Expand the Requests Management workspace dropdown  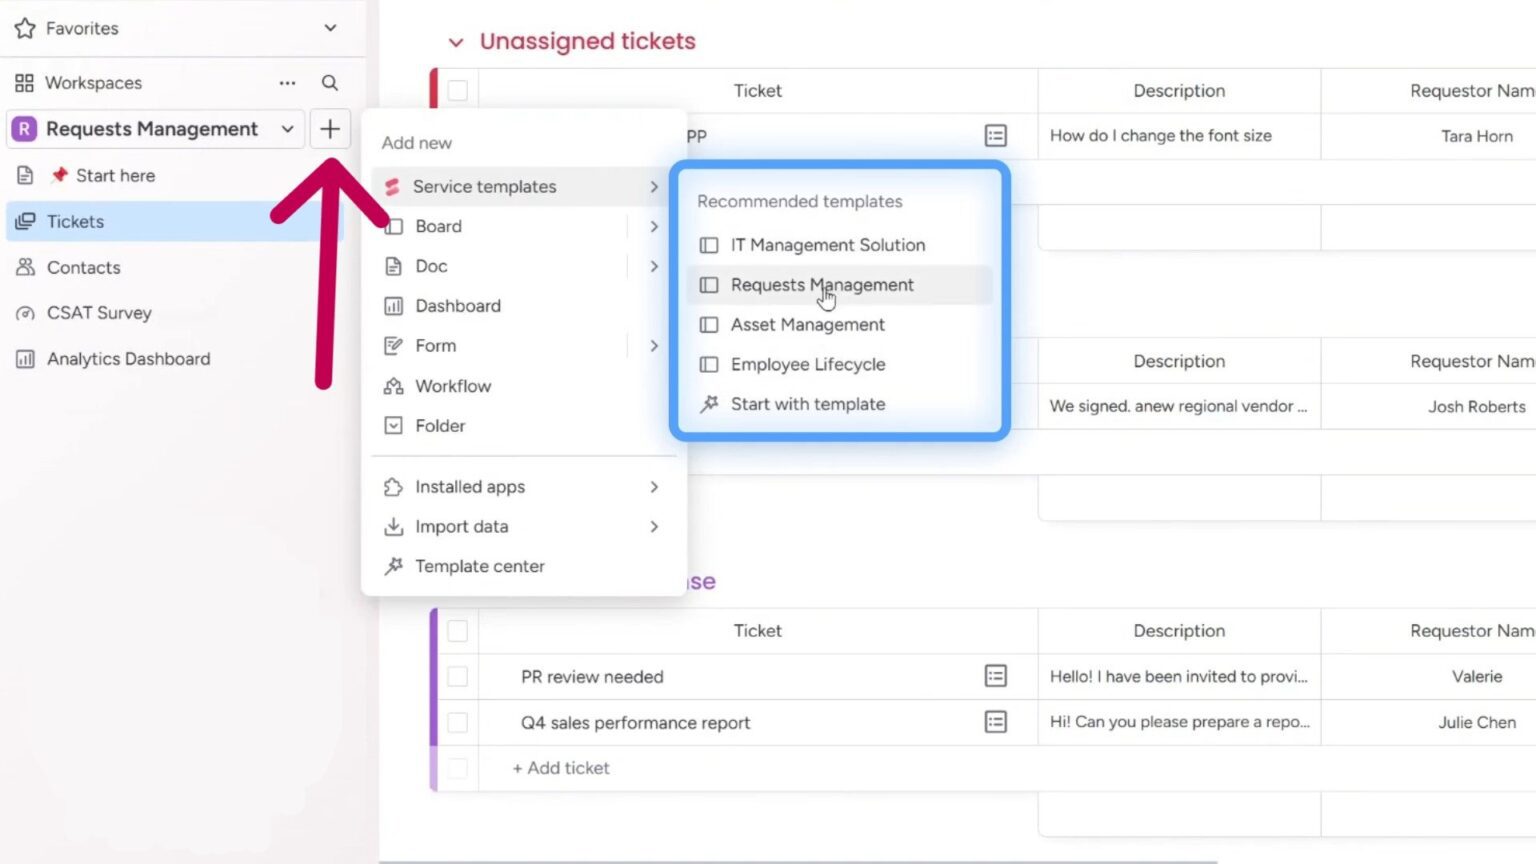click(287, 129)
